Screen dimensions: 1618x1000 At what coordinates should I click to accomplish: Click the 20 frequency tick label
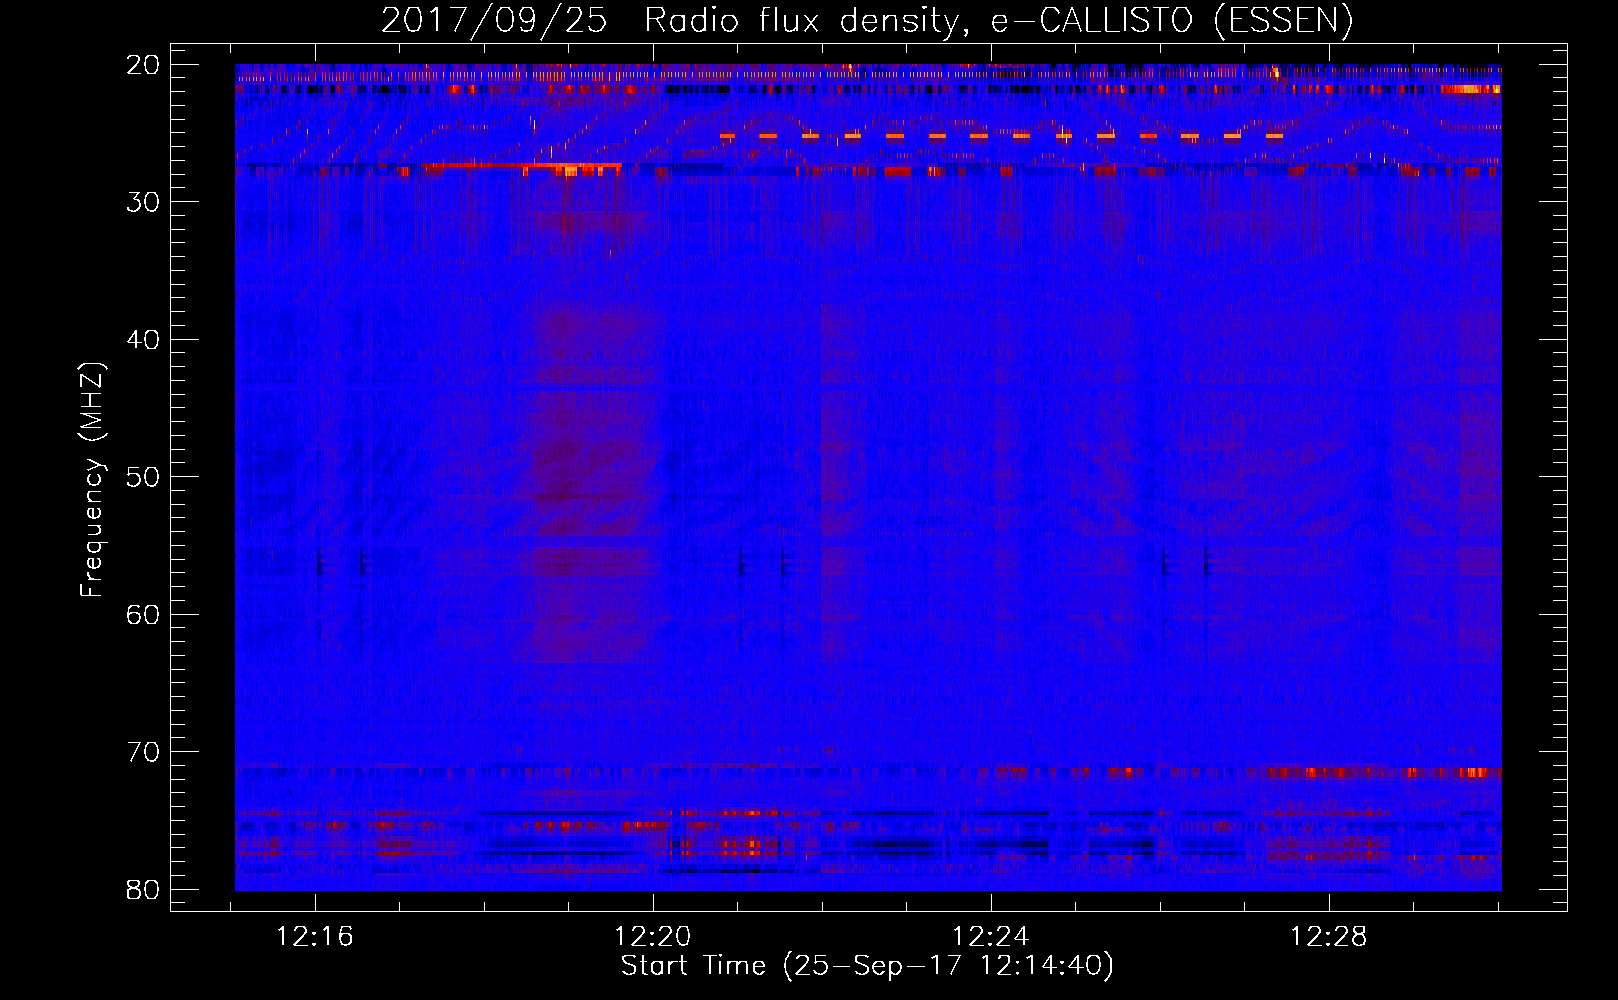coord(144,65)
